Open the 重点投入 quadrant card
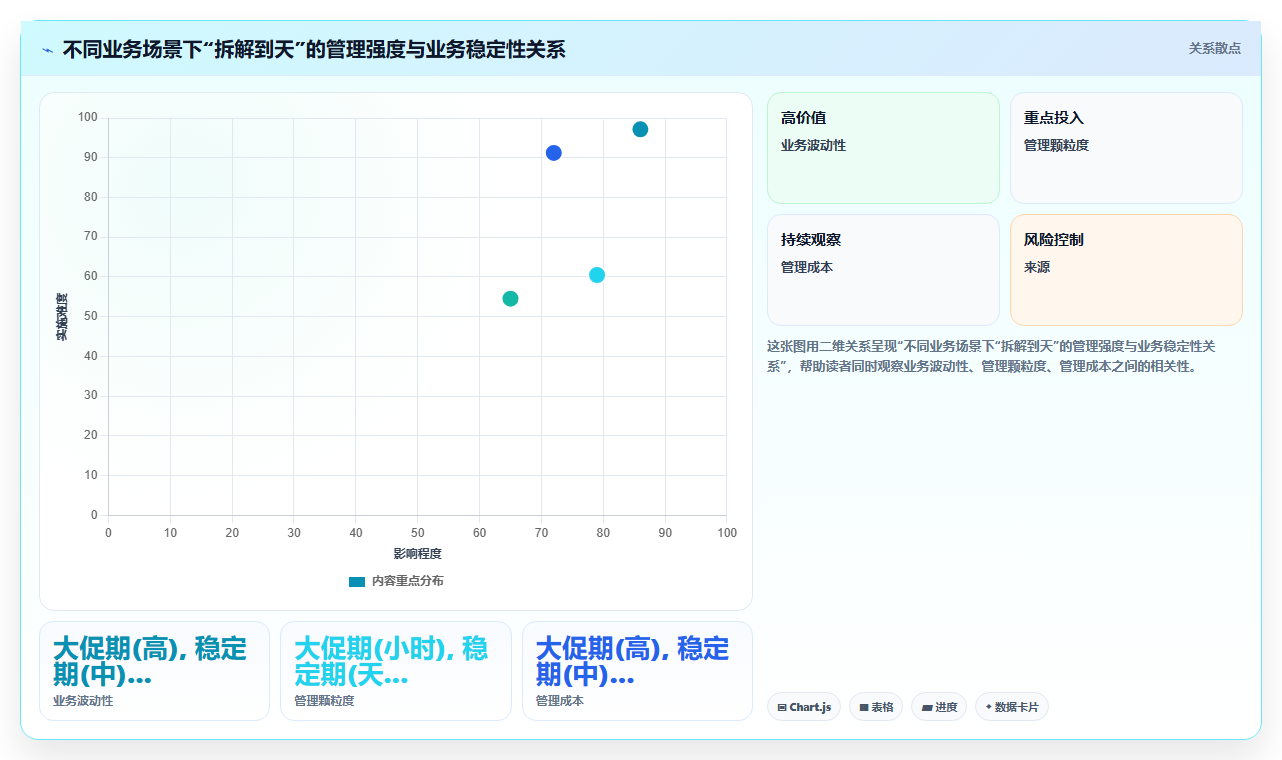Viewport: 1282px width, 760px height. click(1126, 148)
